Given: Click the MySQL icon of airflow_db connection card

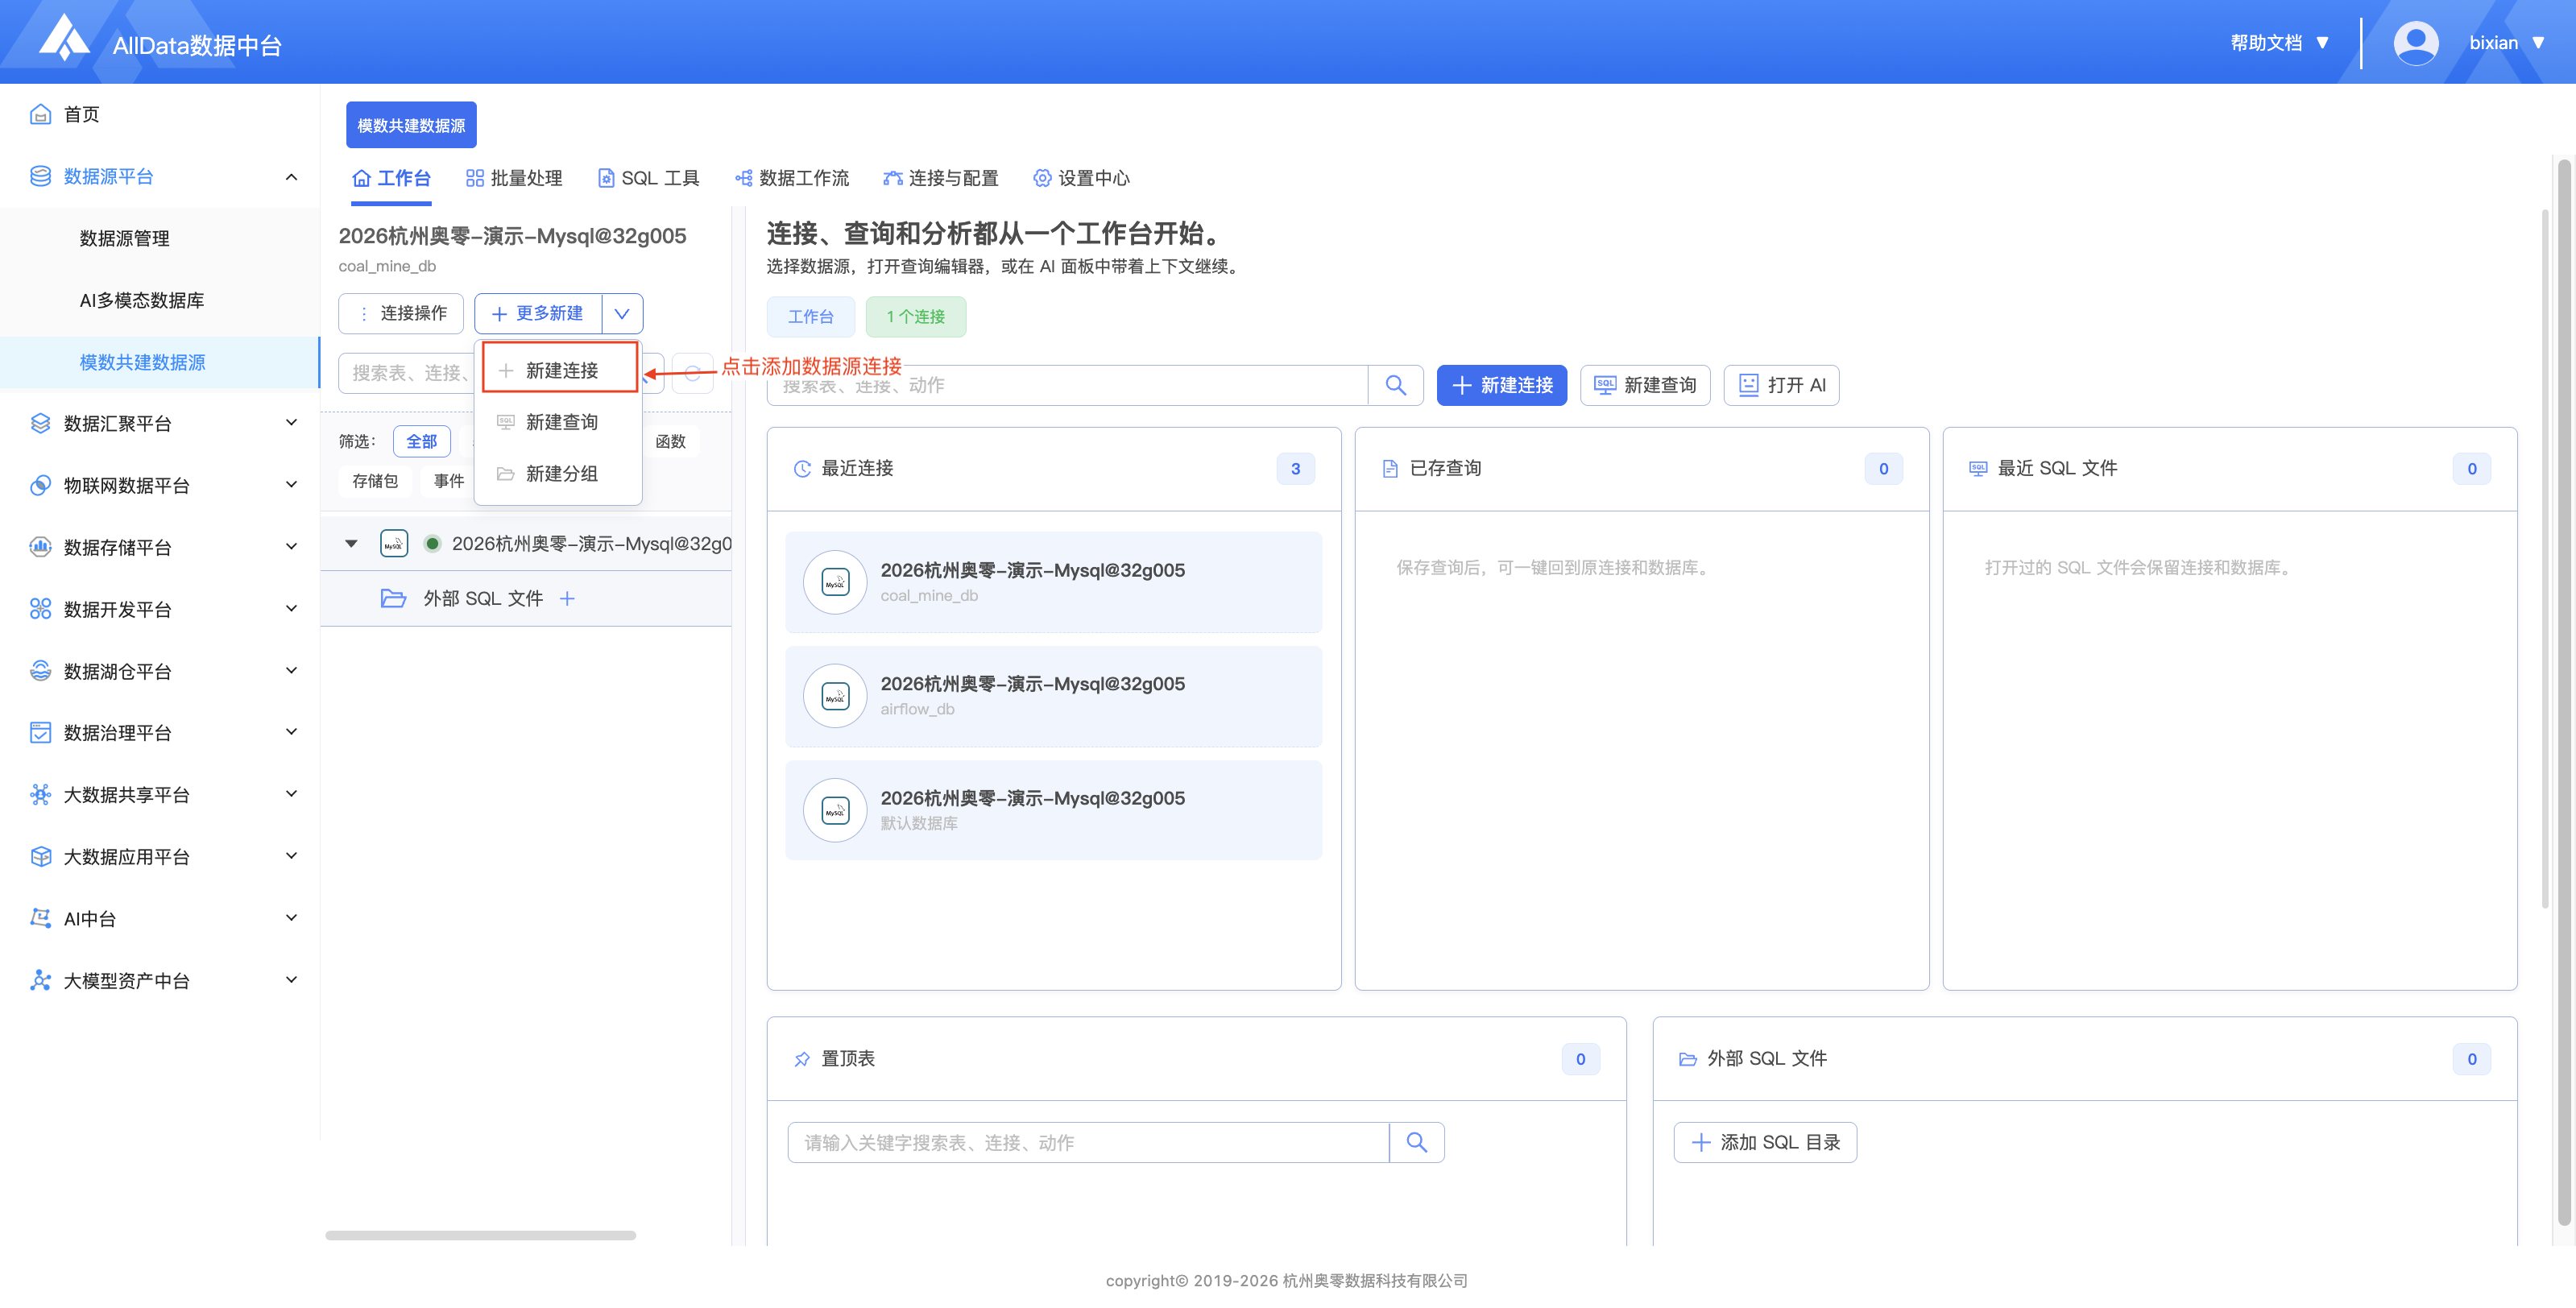Looking at the screenshot, I should click(x=835, y=696).
